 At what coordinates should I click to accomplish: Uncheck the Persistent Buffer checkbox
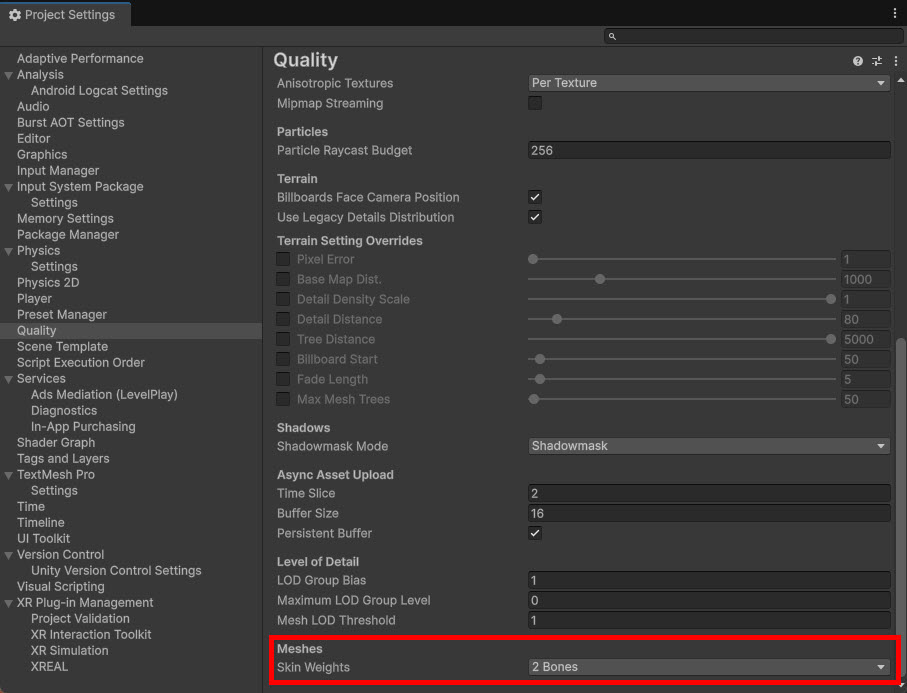tap(535, 533)
